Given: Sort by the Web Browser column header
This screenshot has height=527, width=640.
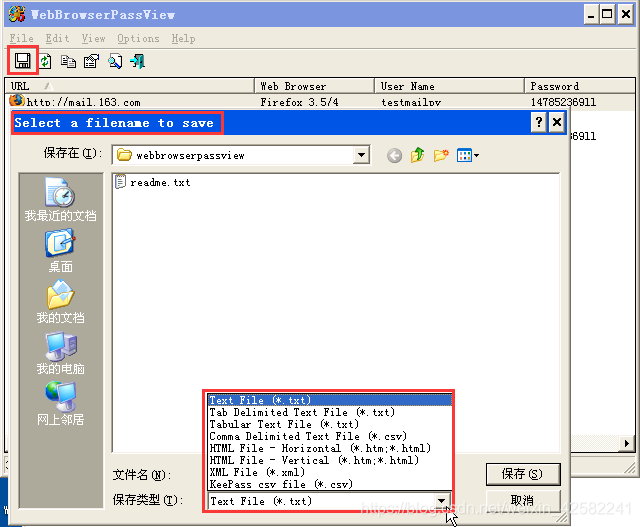Looking at the screenshot, I should click(314, 86).
